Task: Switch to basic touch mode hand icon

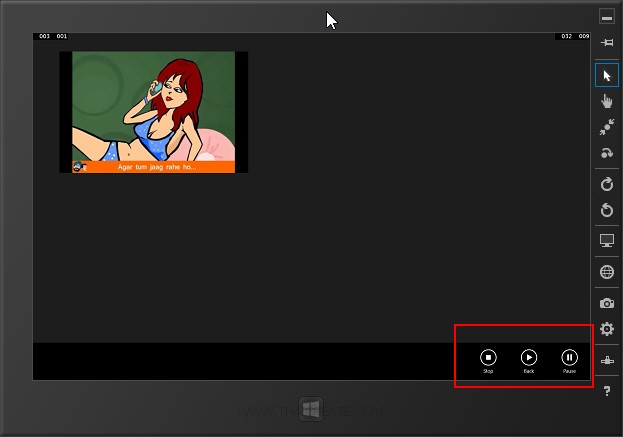Action: [607, 101]
